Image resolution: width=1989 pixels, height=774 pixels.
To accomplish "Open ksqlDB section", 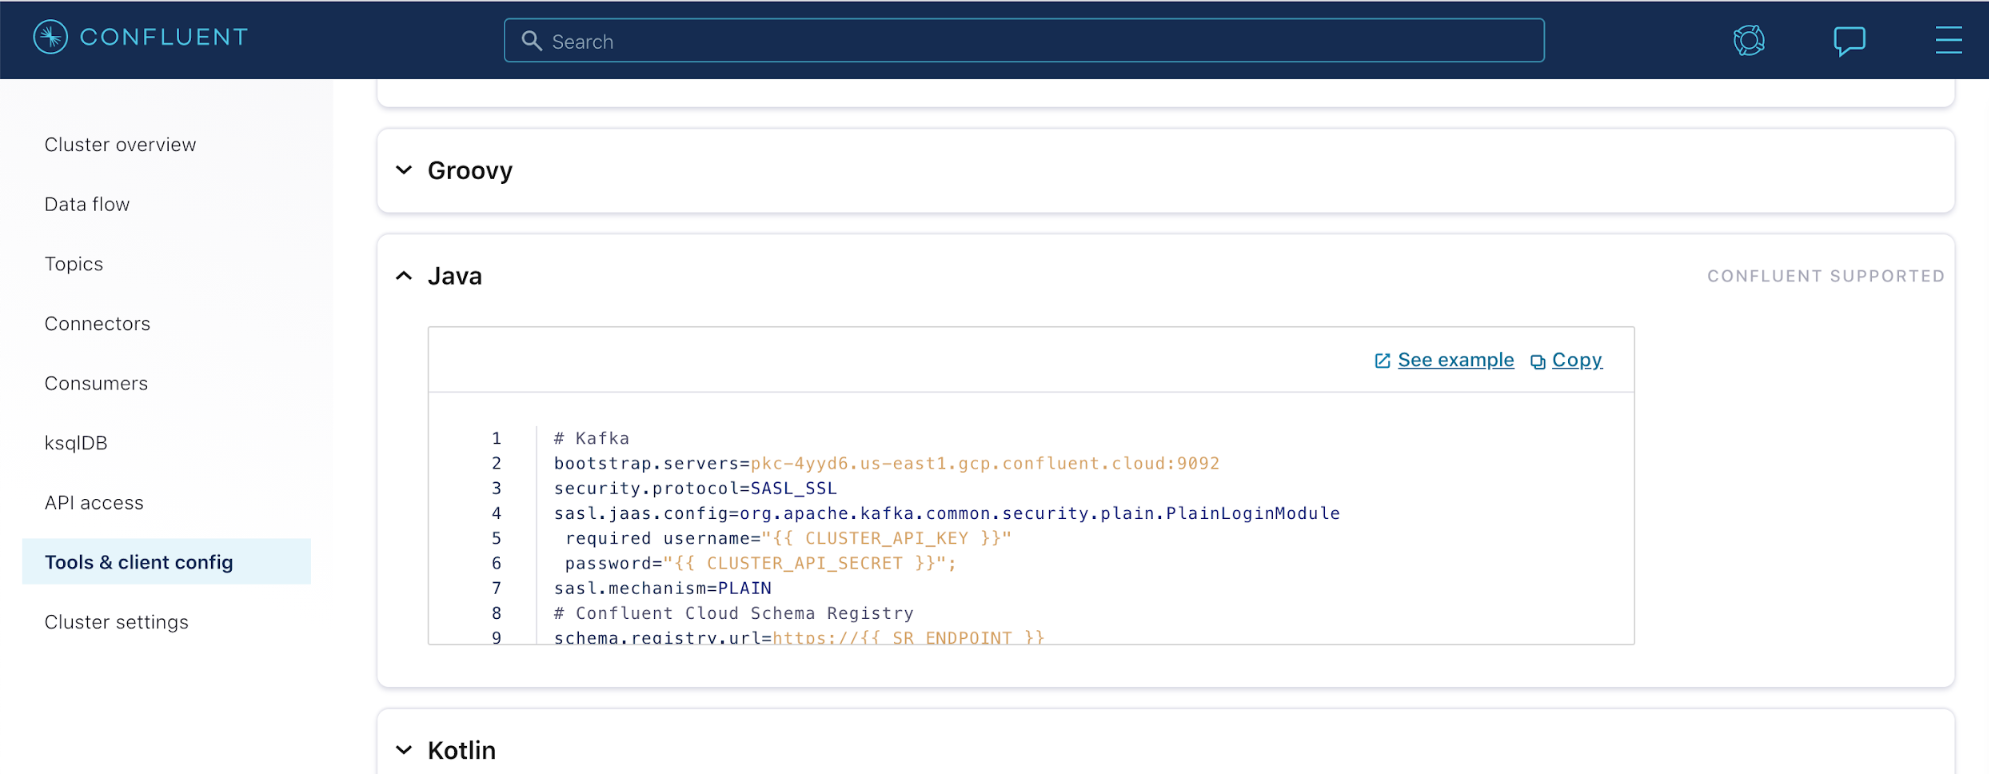I will click(76, 443).
